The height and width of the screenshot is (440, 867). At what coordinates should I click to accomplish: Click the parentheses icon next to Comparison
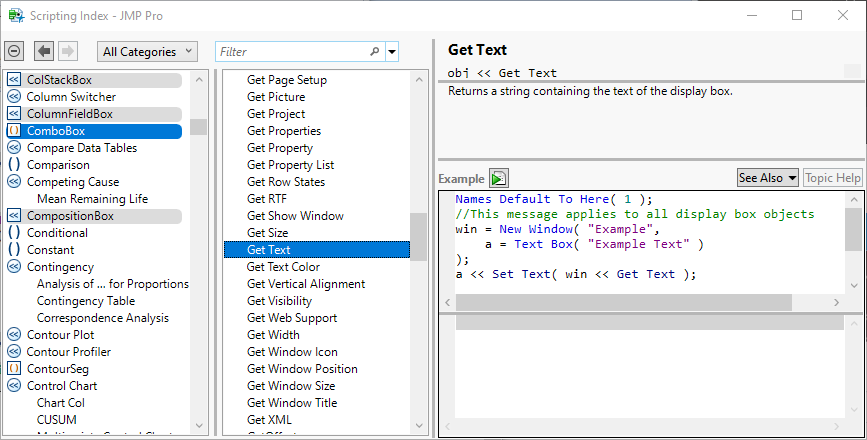point(14,165)
